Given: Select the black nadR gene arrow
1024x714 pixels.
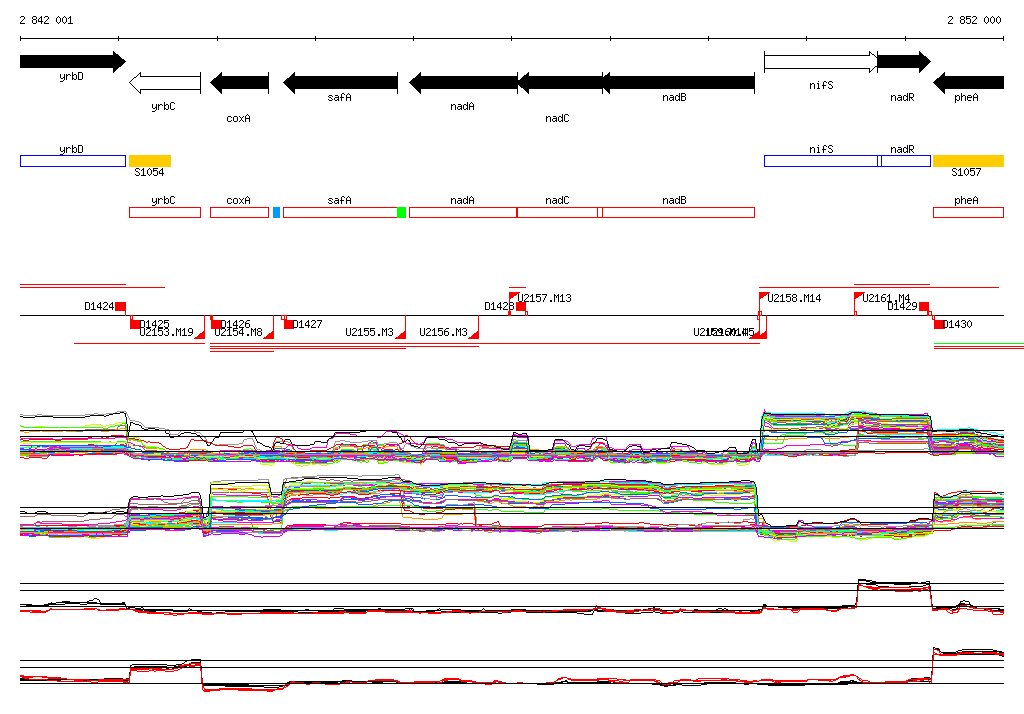Looking at the screenshot, I should (903, 62).
